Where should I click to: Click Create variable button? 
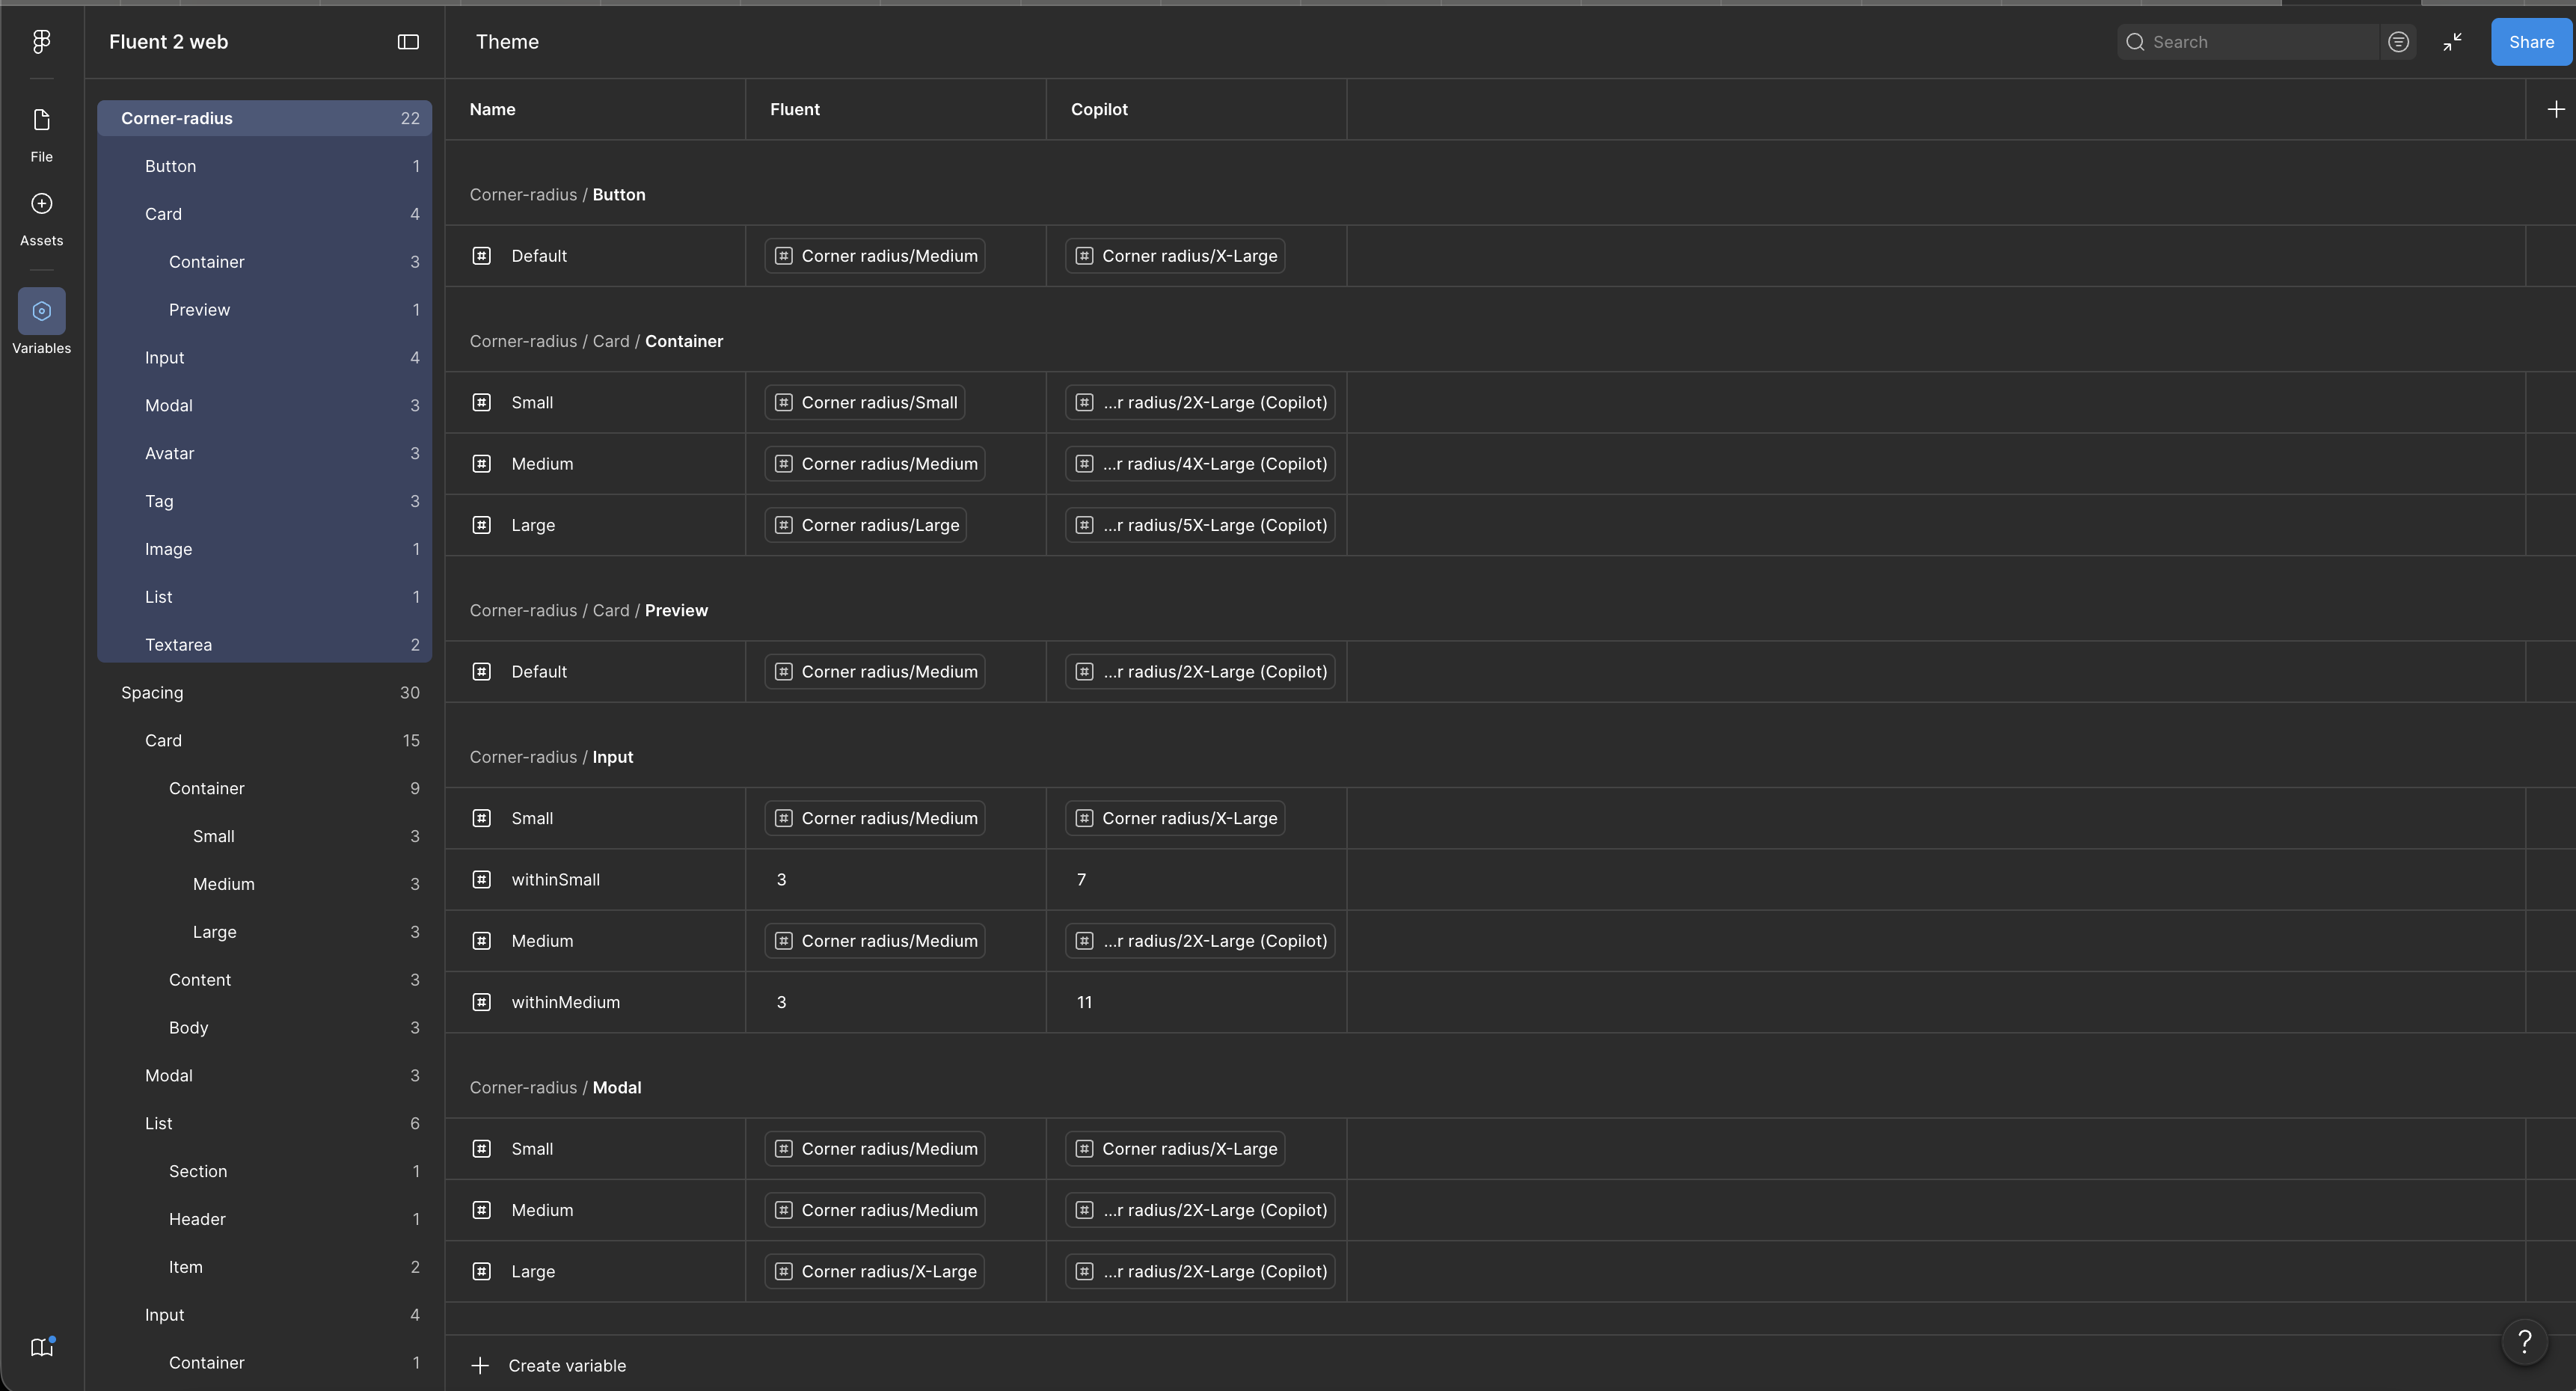click(548, 1365)
